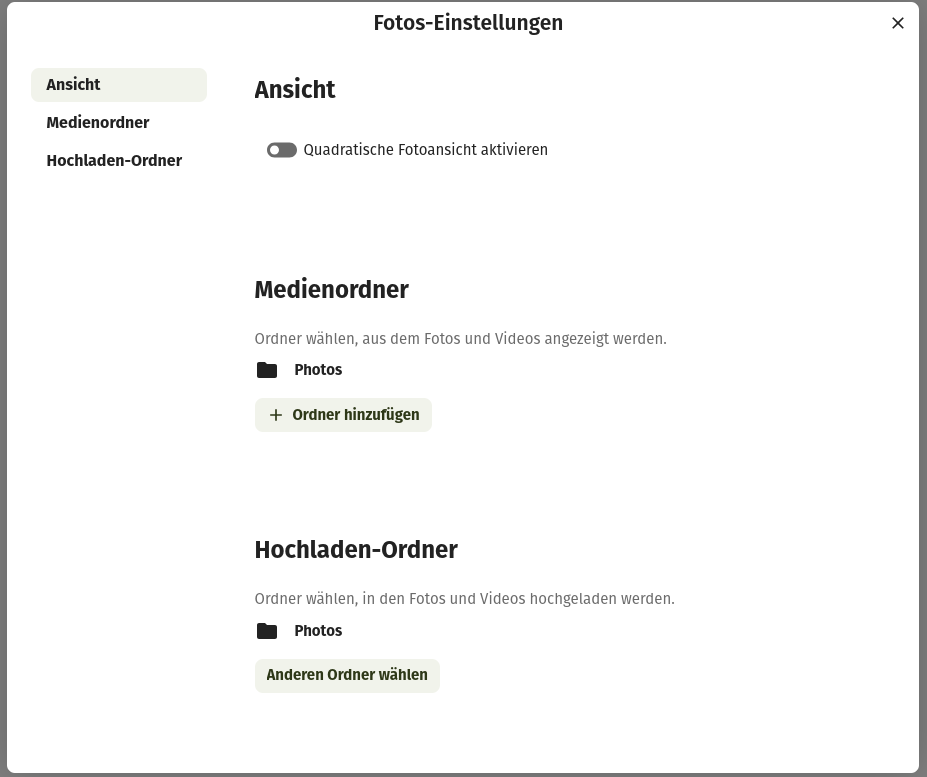Viewport: 927px width, 777px height.
Task: Click the Hochladen-Ordner section heading
Action: coord(356,550)
